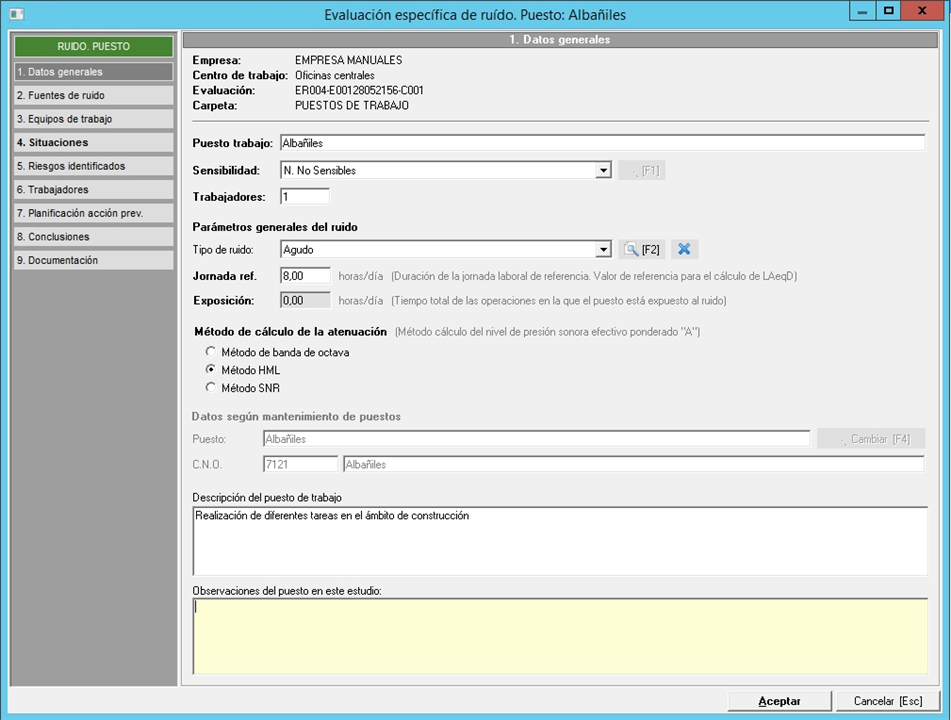Screen dimensions: 951x720
Task: Maximize the evaluation window
Action: (887, 11)
